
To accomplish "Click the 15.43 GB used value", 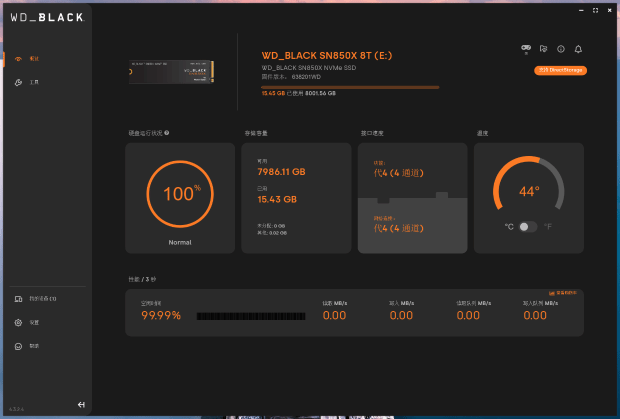I will click(x=277, y=200).
